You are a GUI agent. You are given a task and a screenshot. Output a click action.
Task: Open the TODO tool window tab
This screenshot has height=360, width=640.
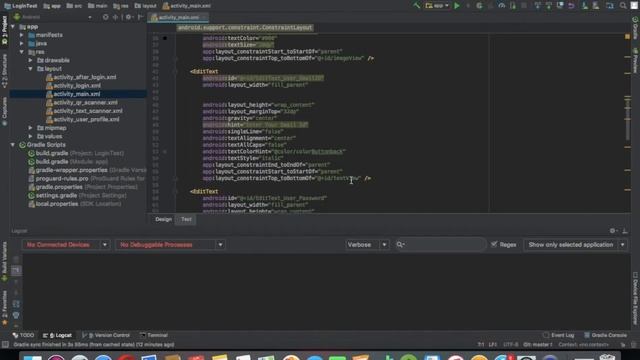(24, 336)
